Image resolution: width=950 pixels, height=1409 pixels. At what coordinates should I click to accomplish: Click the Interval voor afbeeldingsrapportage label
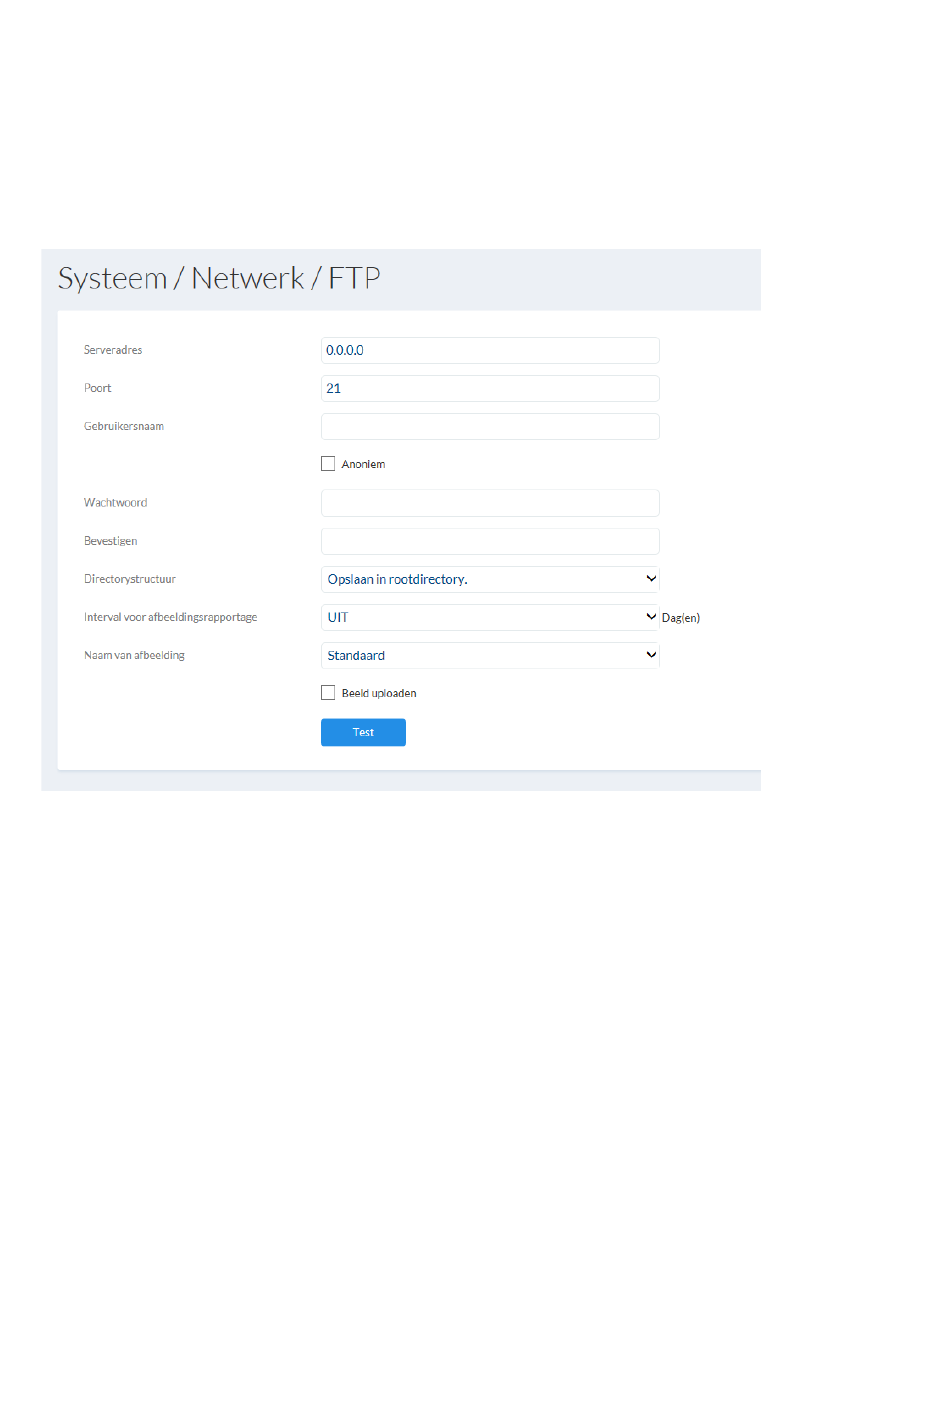coord(171,617)
